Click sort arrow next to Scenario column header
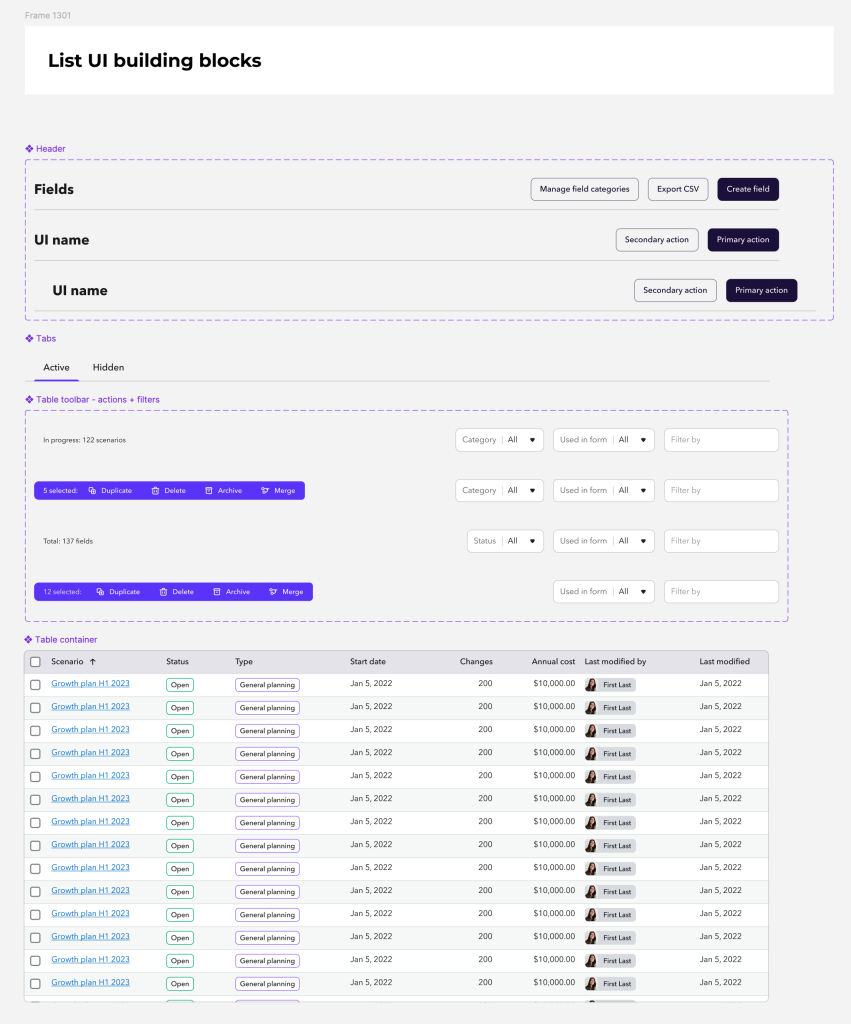This screenshot has height=1024, width=851. [93, 662]
